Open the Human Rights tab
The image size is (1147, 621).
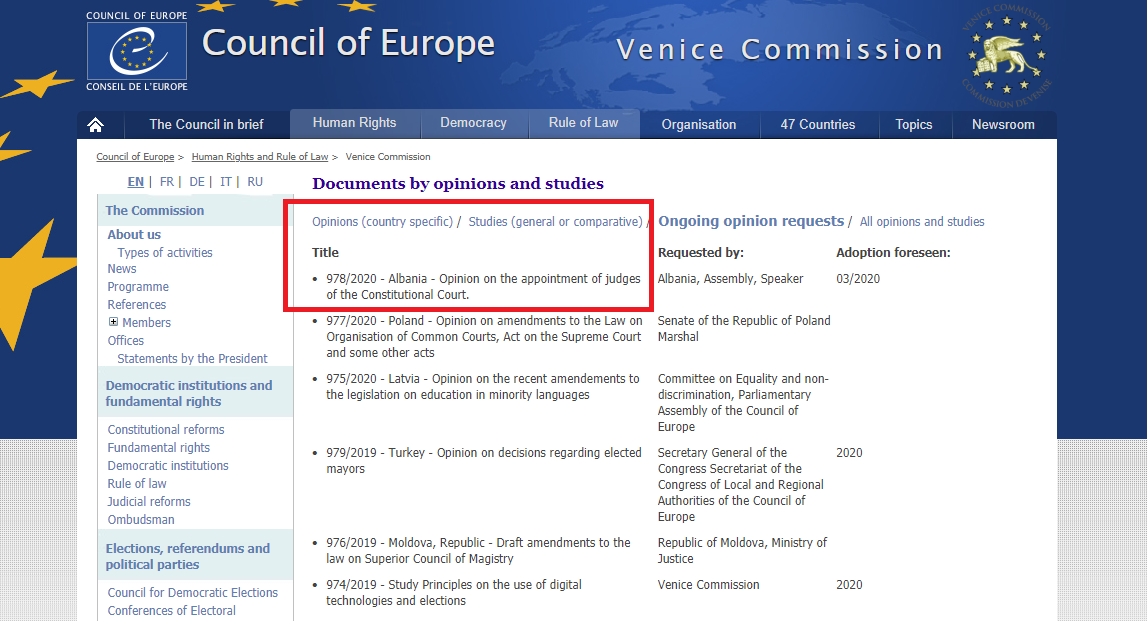tap(355, 123)
